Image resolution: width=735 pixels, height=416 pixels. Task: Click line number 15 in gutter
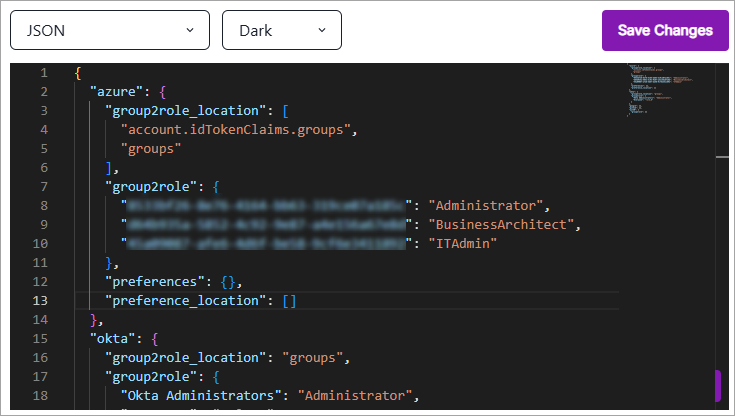[x=42, y=339]
